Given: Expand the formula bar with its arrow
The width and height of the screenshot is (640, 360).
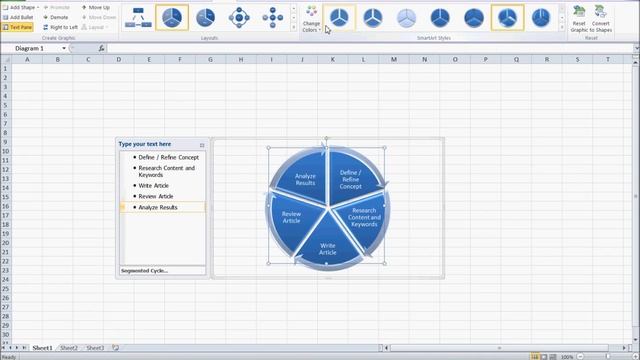Looking at the screenshot, I should pos(636,49).
